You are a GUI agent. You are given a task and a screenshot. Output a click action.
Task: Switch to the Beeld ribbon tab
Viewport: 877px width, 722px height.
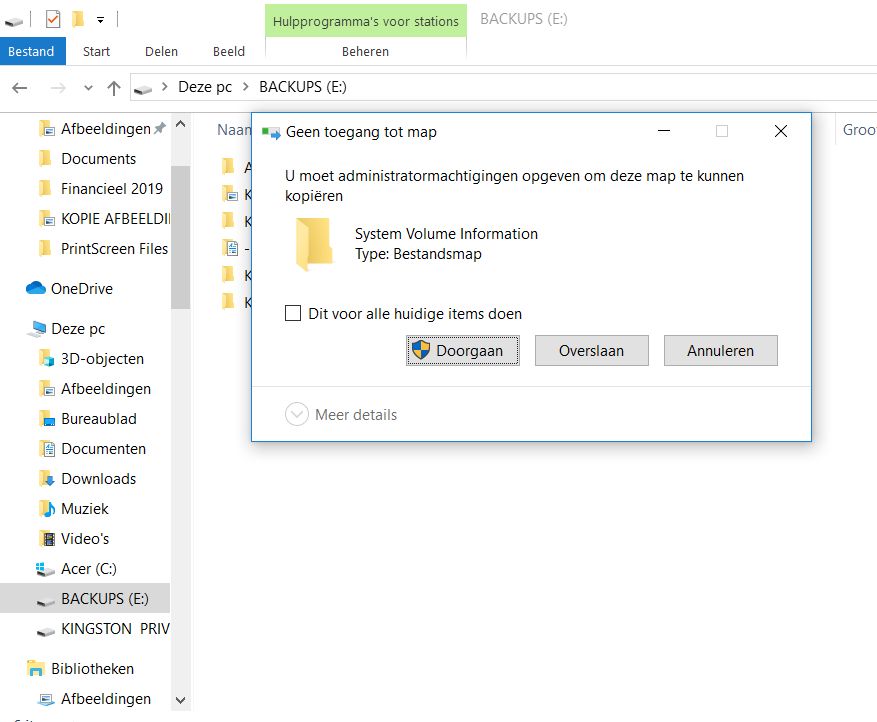(x=229, y=51)
